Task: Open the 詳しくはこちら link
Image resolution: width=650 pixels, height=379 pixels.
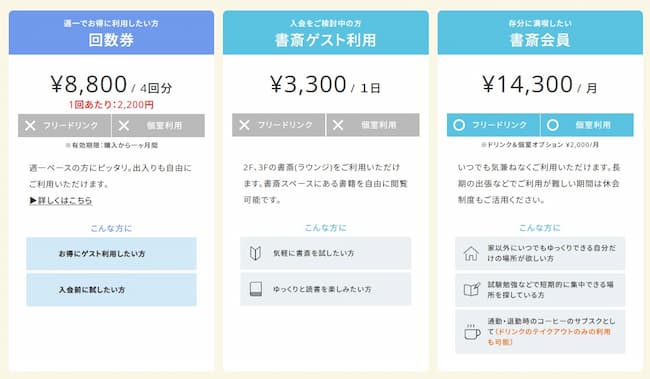Action: [65, 201]
